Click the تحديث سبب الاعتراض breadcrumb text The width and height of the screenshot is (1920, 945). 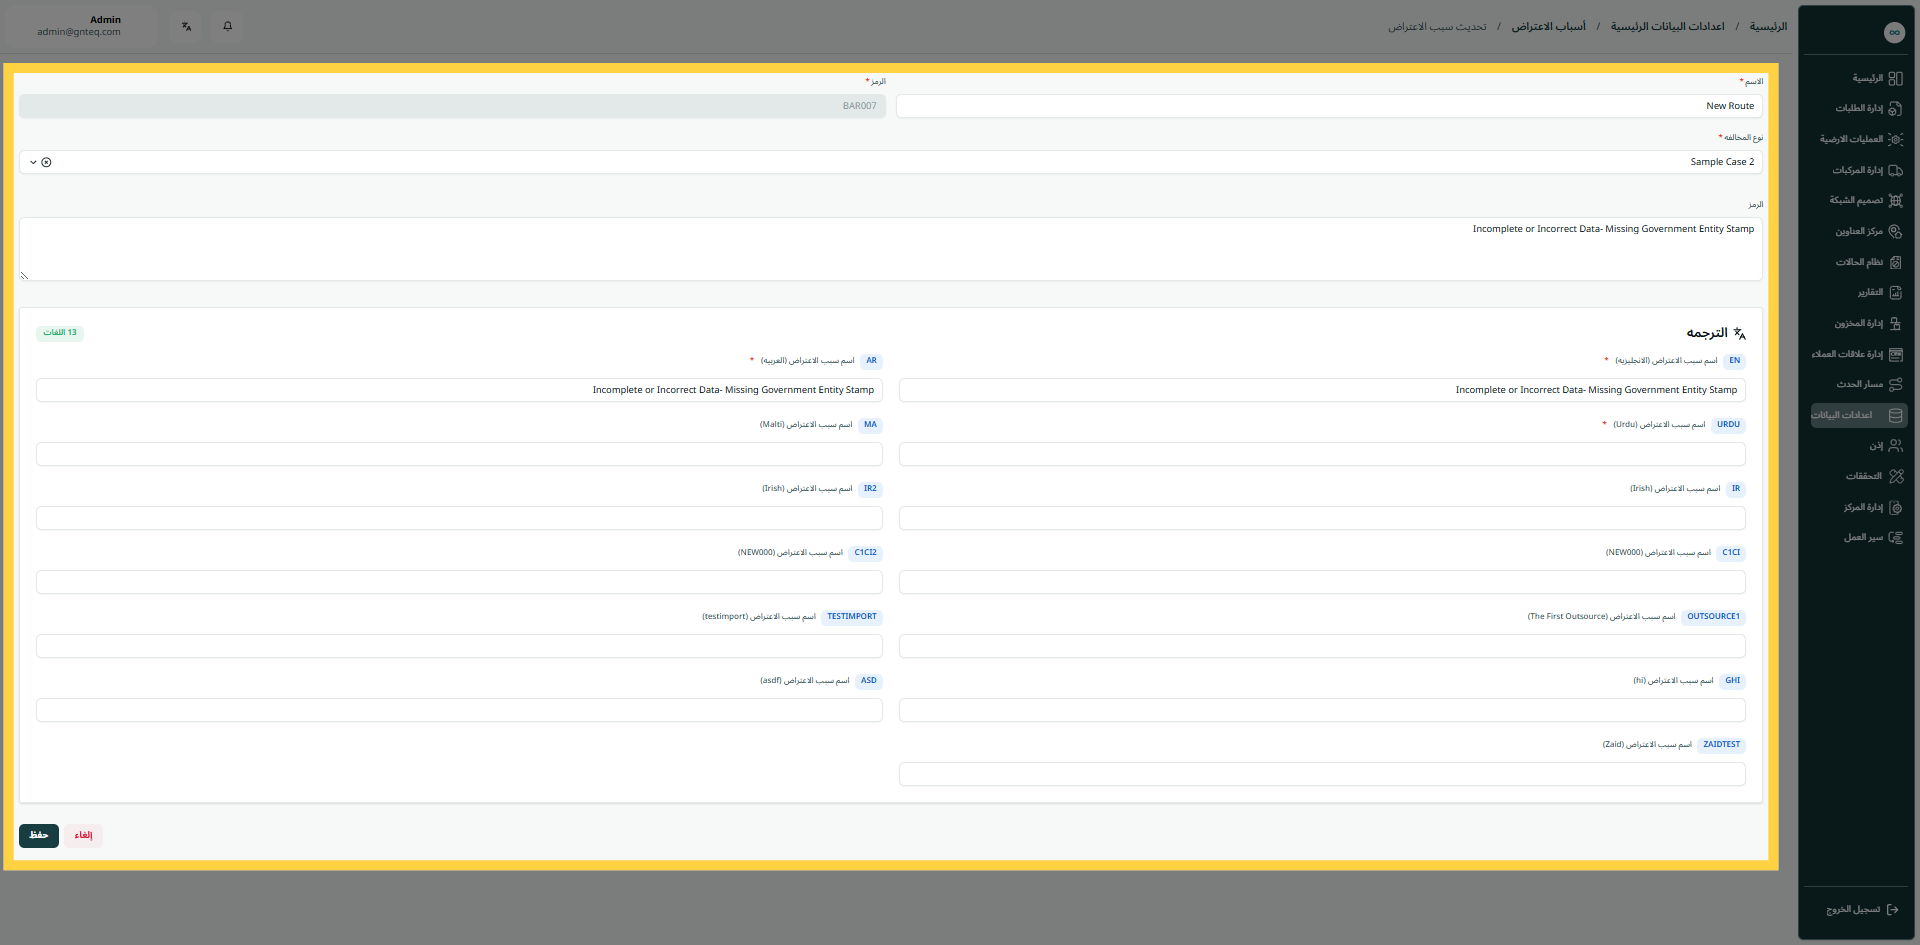tap(1437, 27)
